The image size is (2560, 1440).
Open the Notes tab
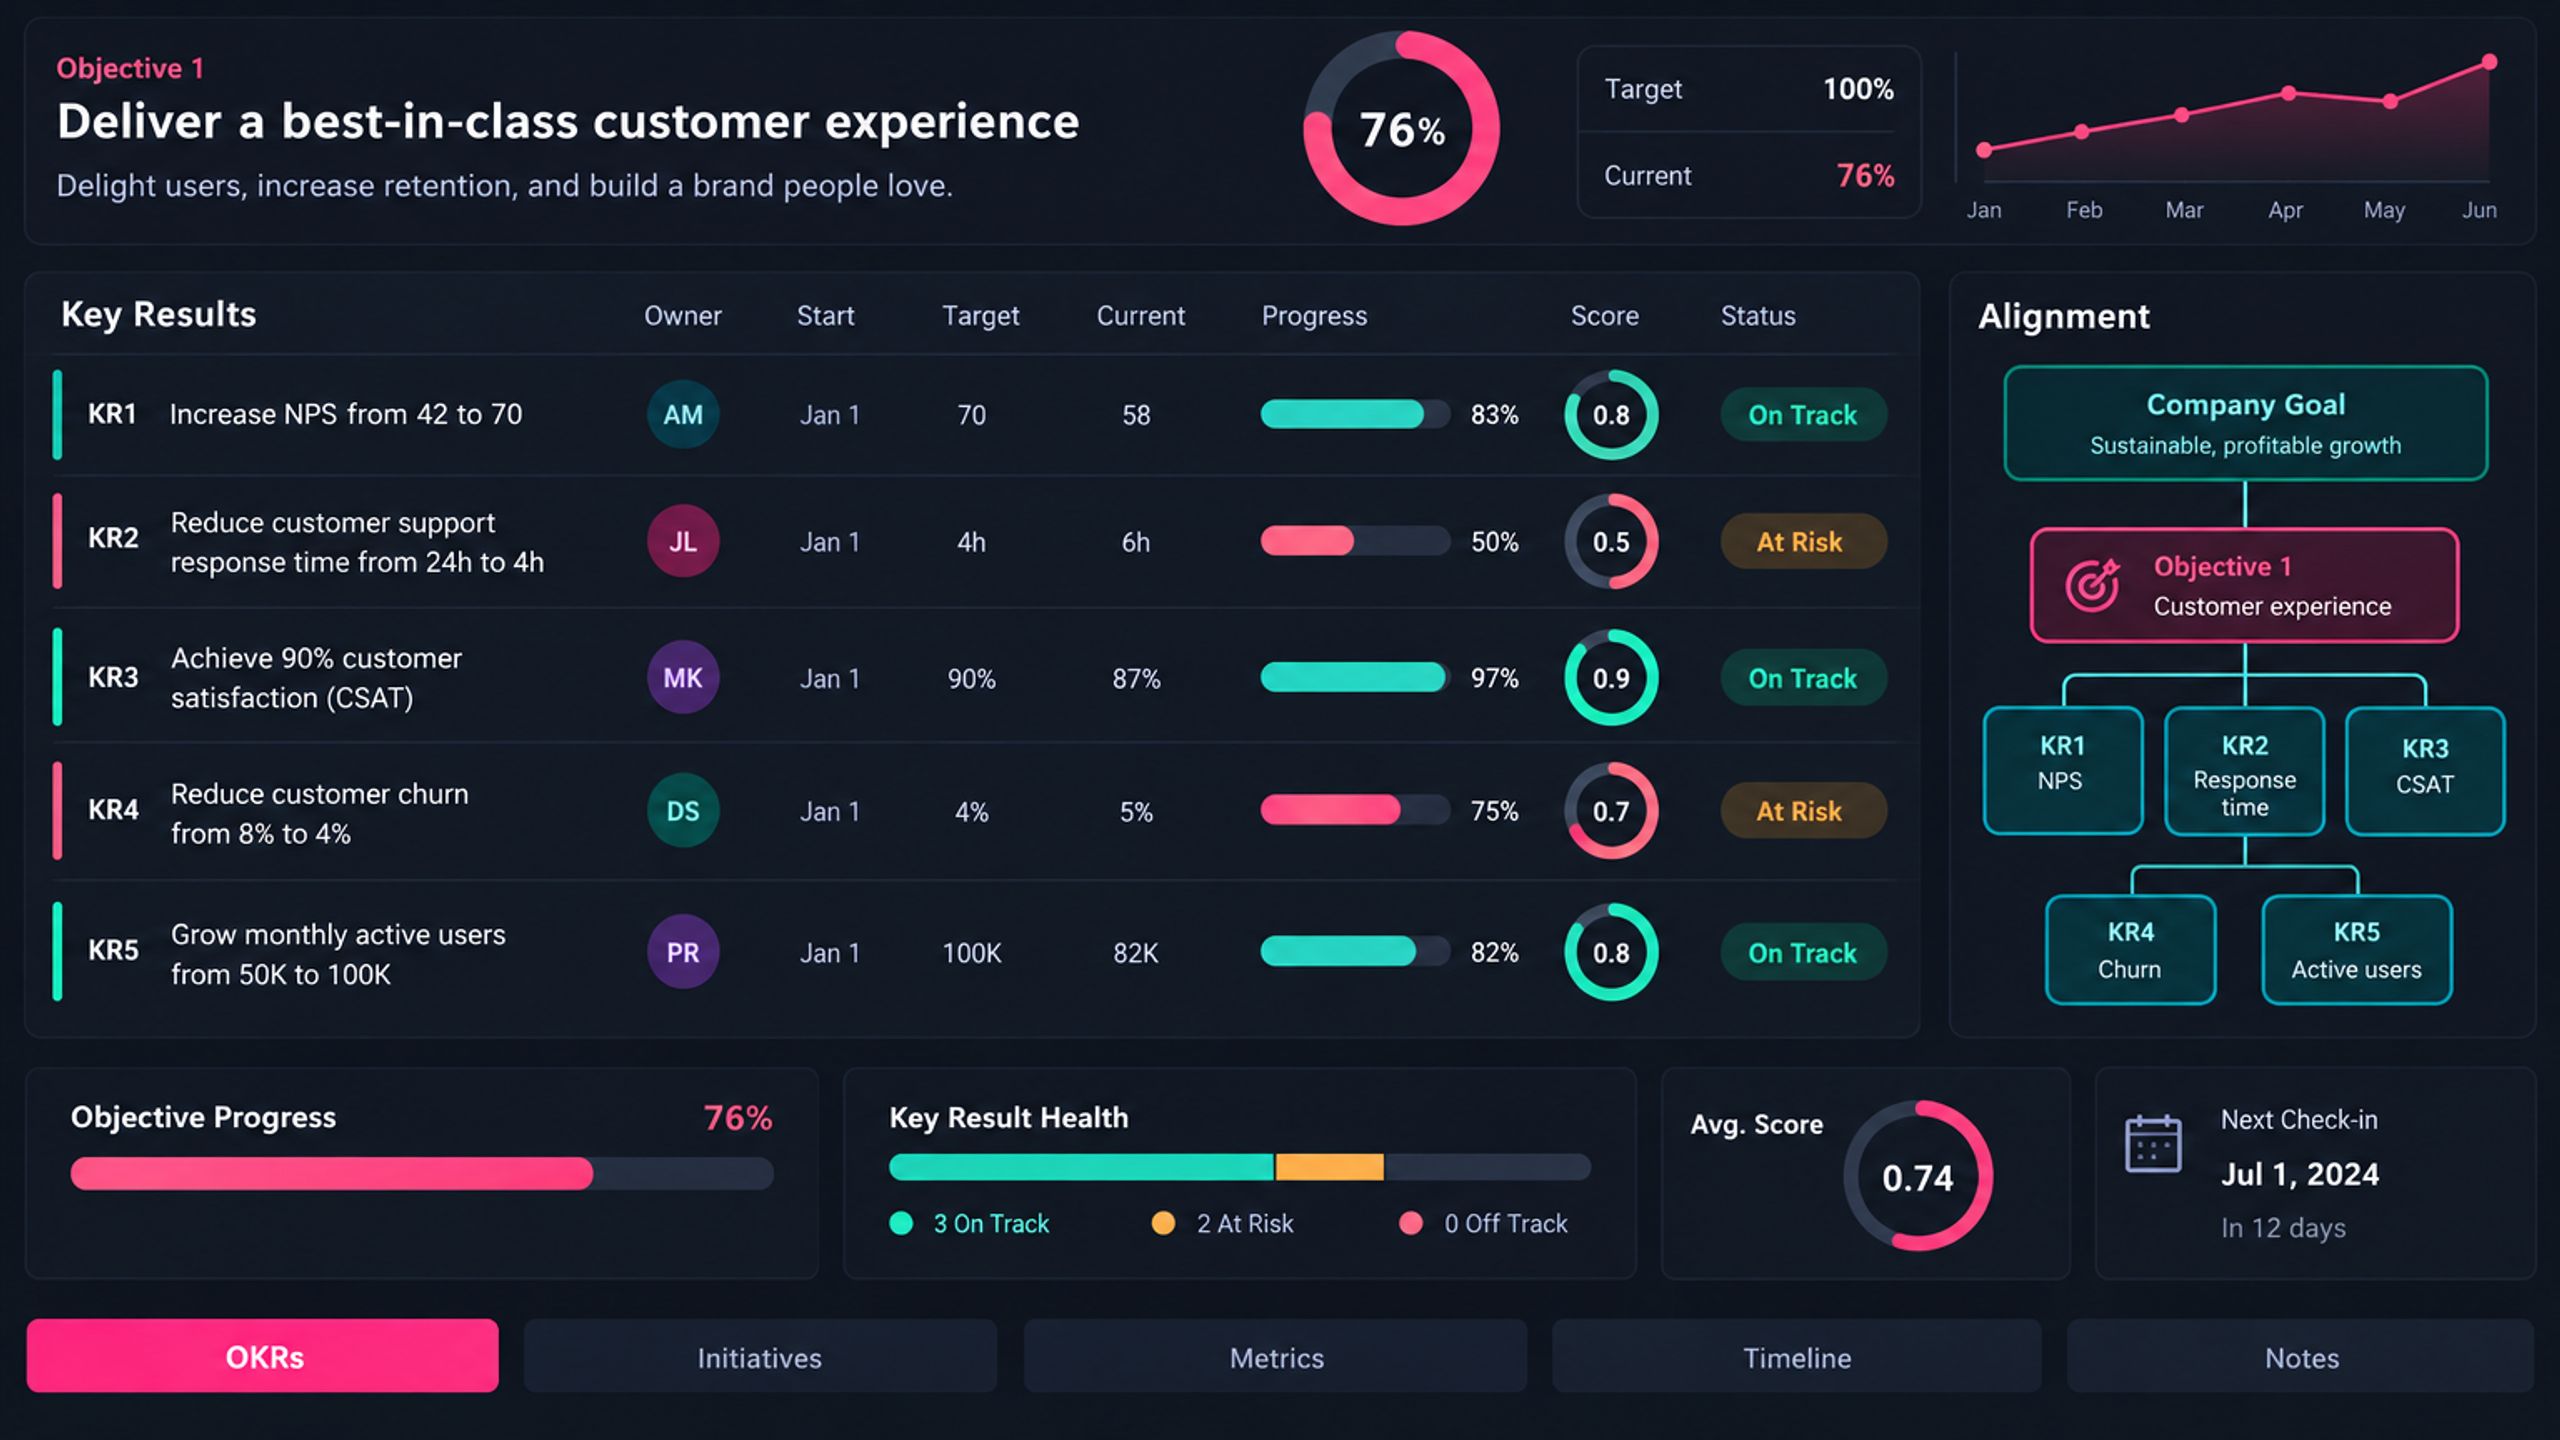[2301, 1356]
